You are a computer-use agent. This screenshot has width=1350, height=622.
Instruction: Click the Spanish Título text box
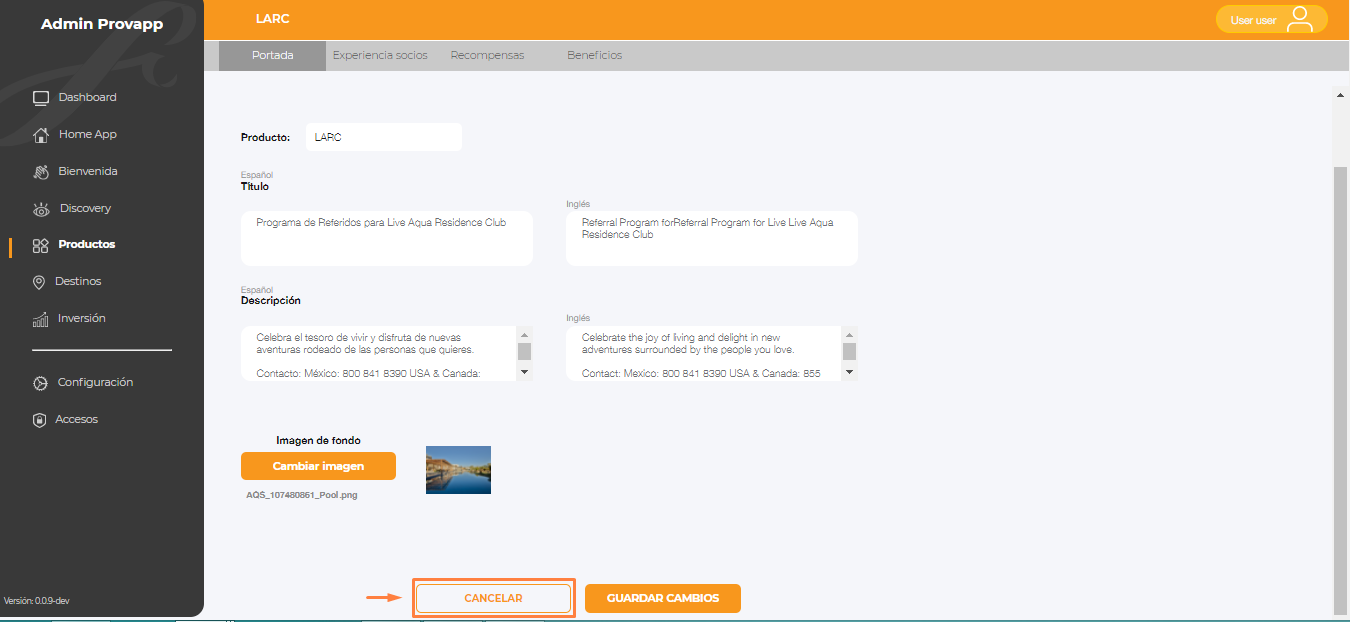[x=387, y=238]
